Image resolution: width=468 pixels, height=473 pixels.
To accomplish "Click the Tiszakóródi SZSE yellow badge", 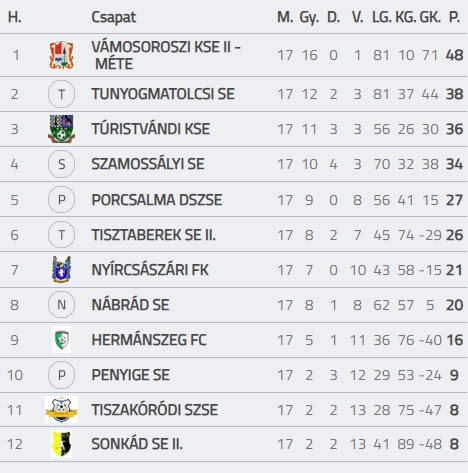I will [61, 410].
